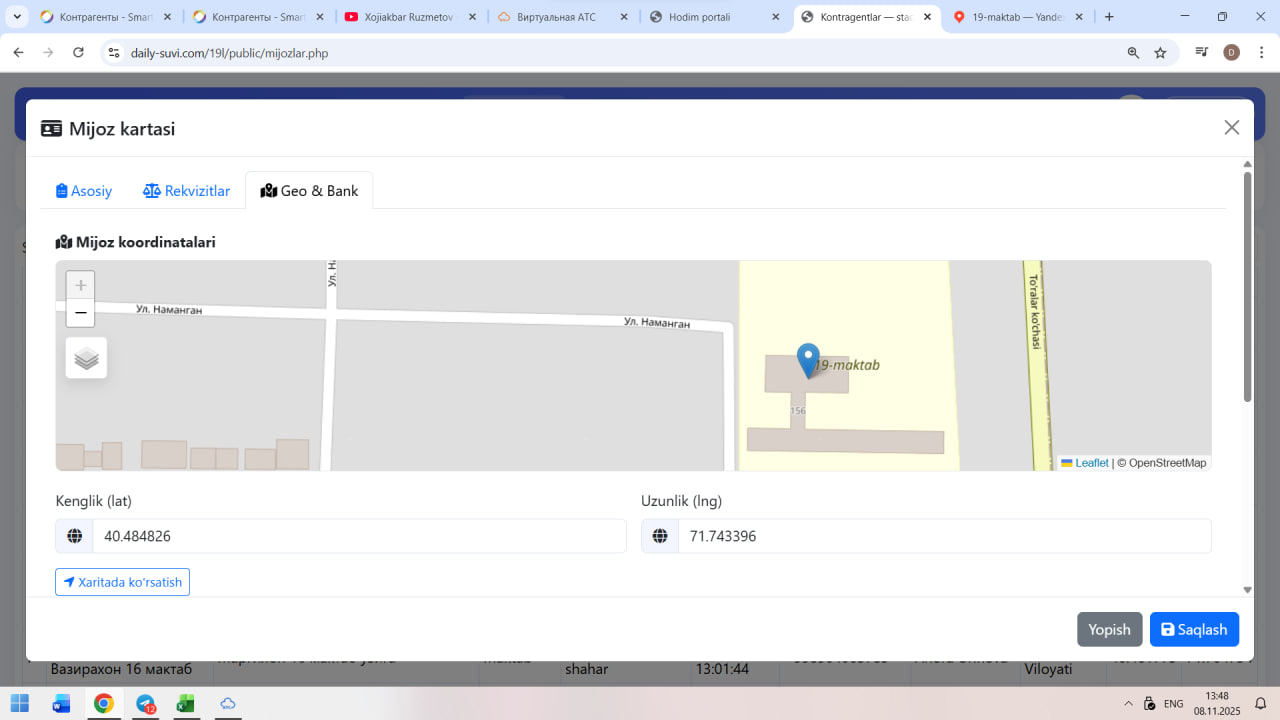Open Excel from the taskbar
The width and height of the screenshot is (1280, 720).
[186, 703]
